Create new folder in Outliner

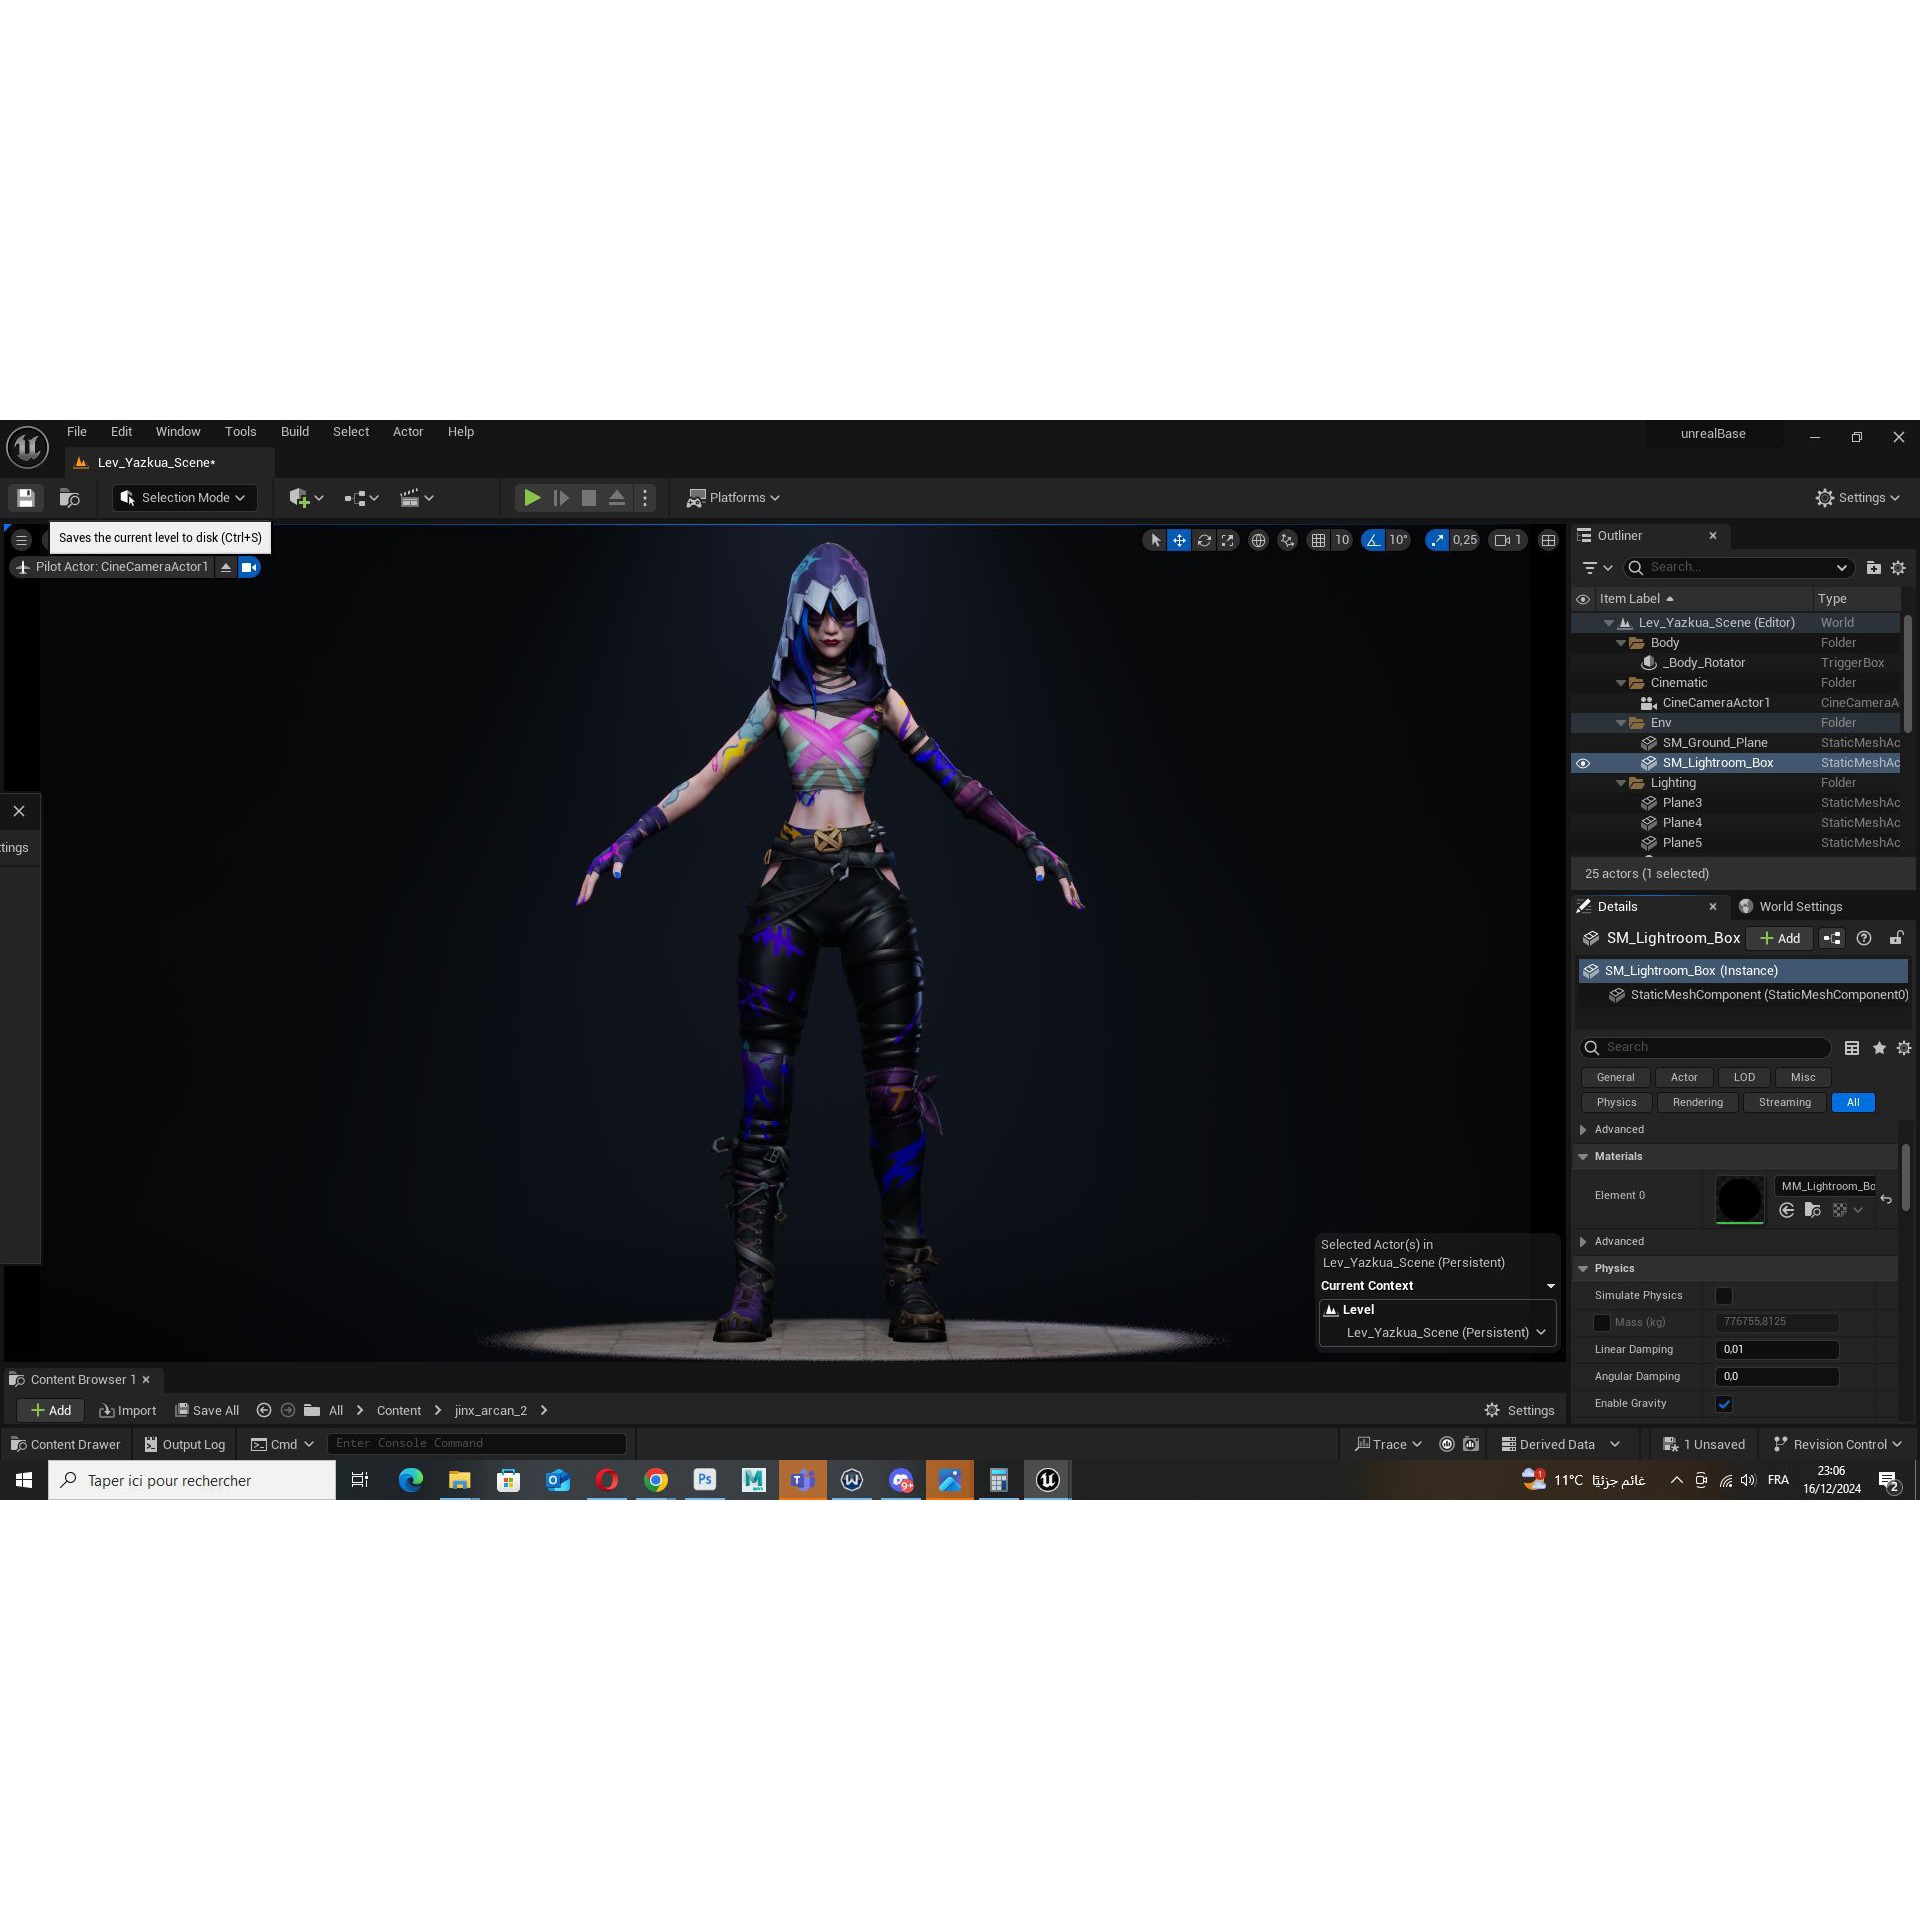[x=1873, y=567]
